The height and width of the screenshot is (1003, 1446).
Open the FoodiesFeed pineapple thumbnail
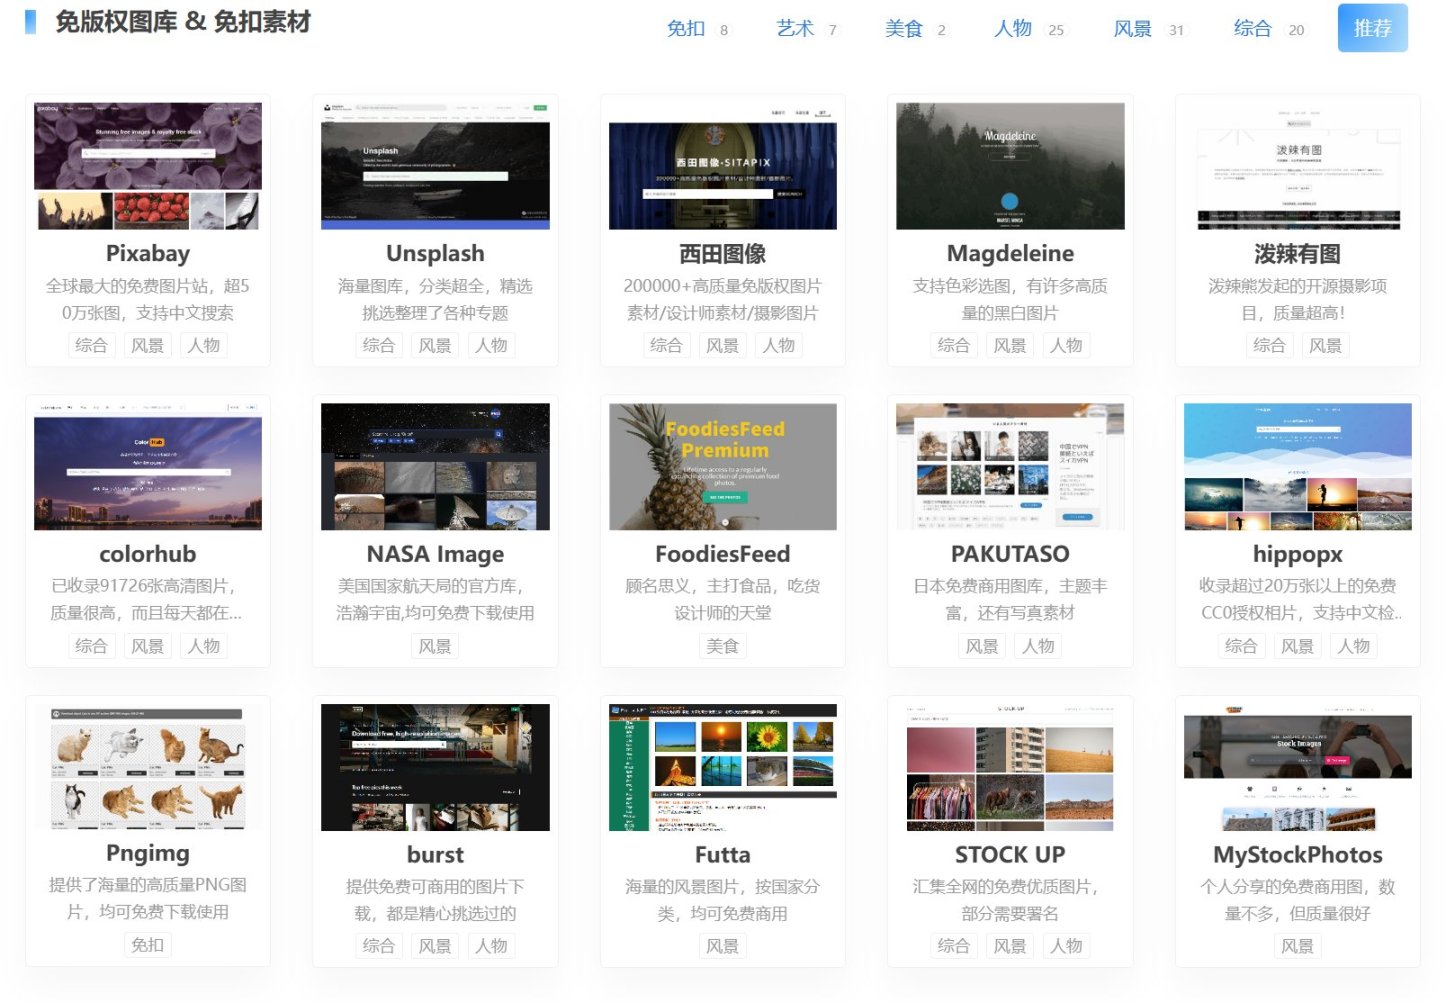click(x=723, y=466)
